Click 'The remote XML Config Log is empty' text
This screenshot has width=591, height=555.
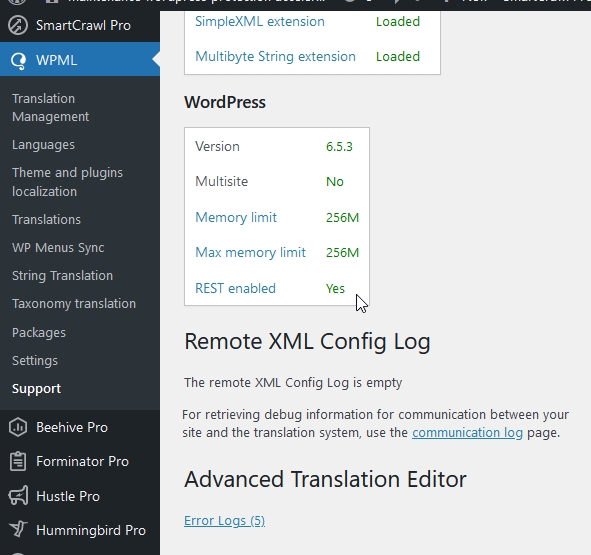tap(293, 383)
